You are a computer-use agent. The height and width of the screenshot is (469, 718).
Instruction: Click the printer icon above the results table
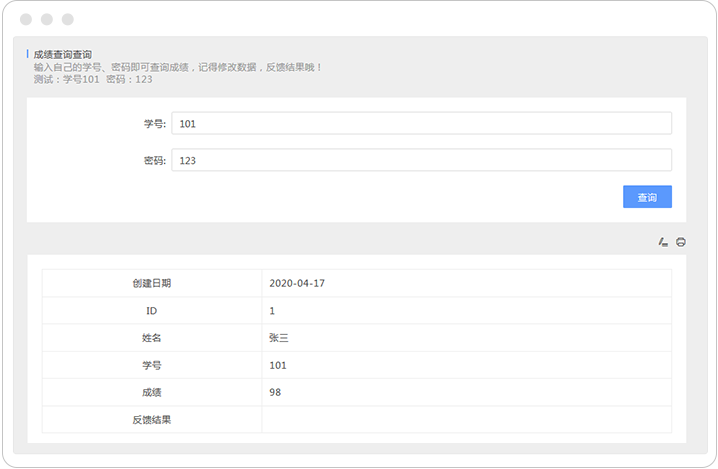point(681,242)
